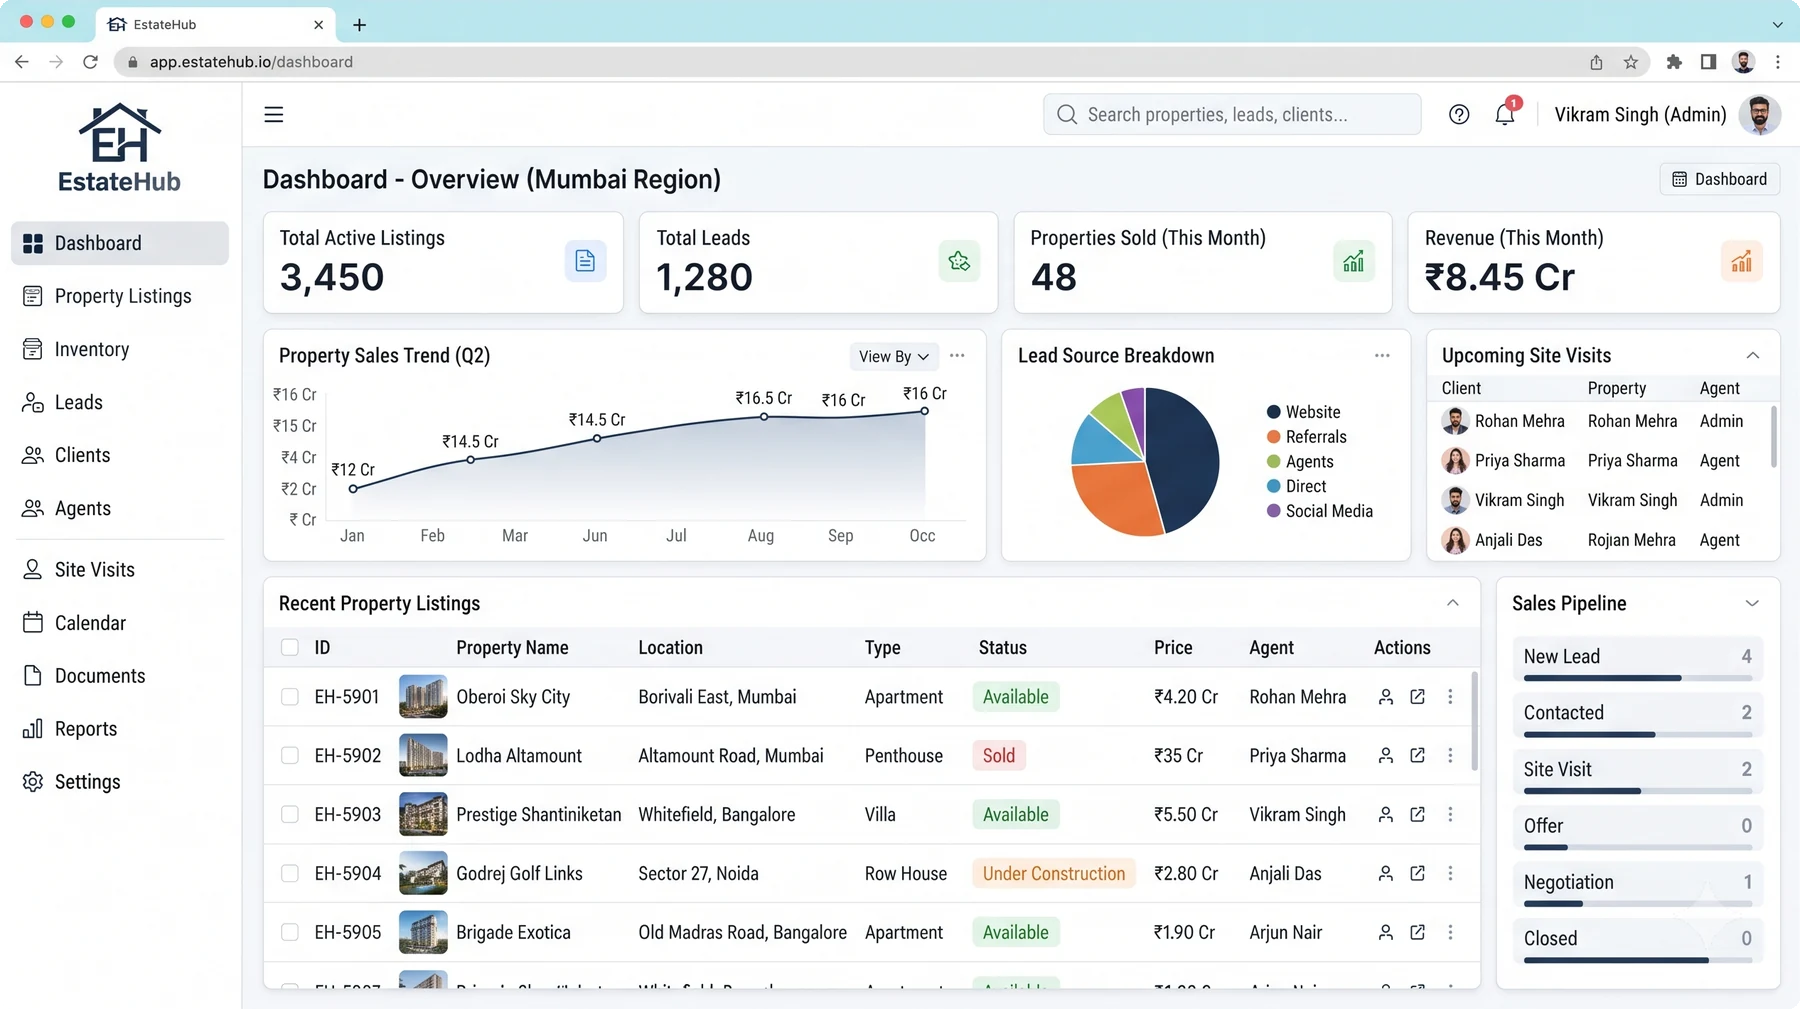The image size is (1800, 1009).
Task: Open the View By dropdown
Action: pos(893,356)
